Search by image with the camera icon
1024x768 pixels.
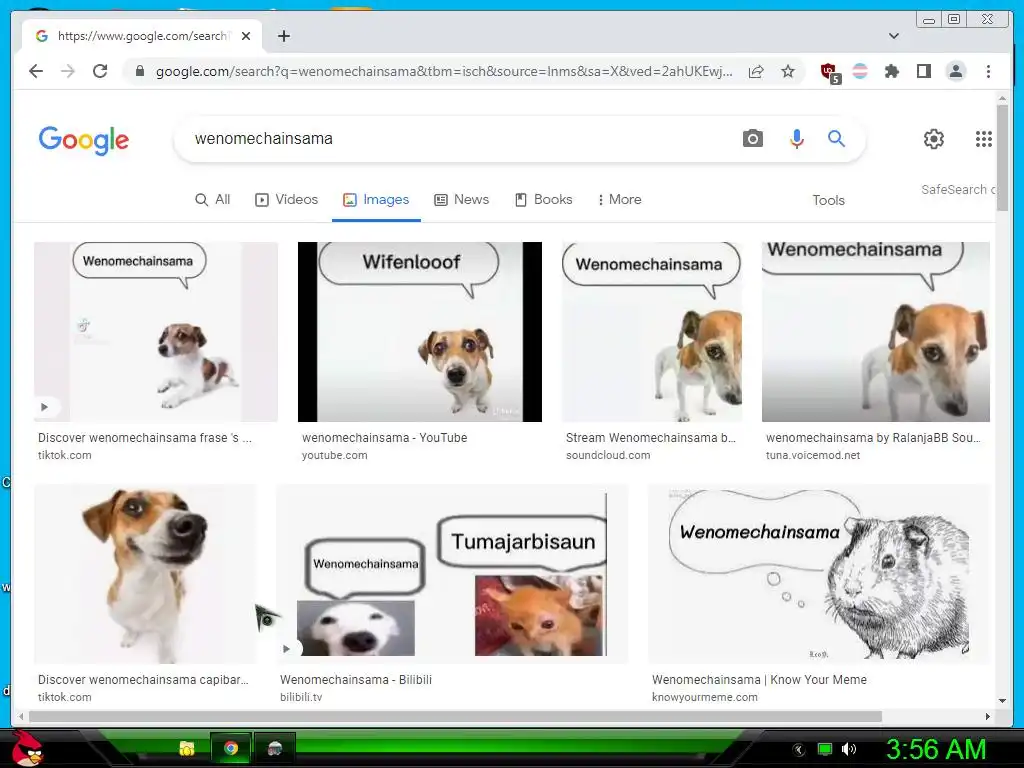pyautogui.click(x=752, y=138)
